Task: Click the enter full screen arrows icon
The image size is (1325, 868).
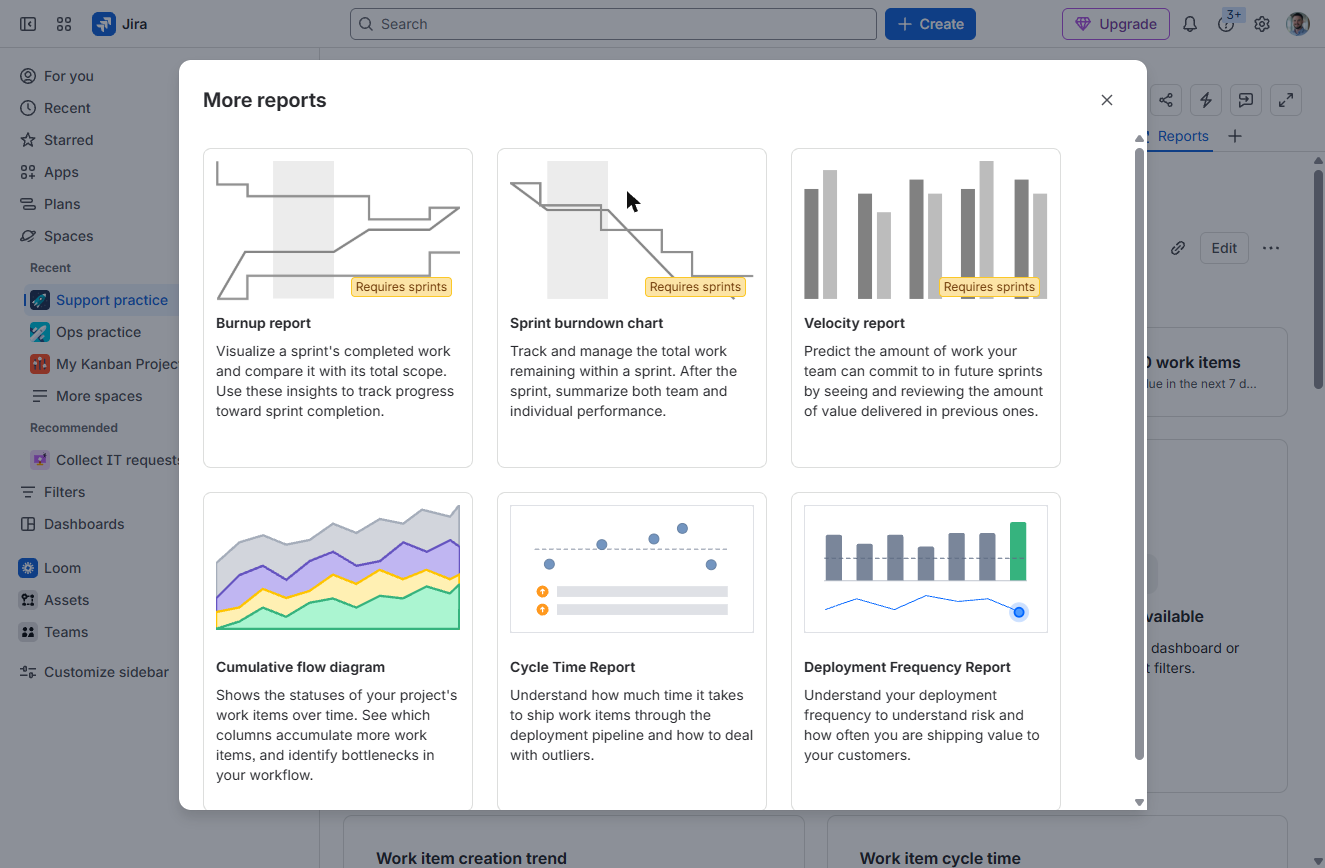Action: tap(1286, 100)
